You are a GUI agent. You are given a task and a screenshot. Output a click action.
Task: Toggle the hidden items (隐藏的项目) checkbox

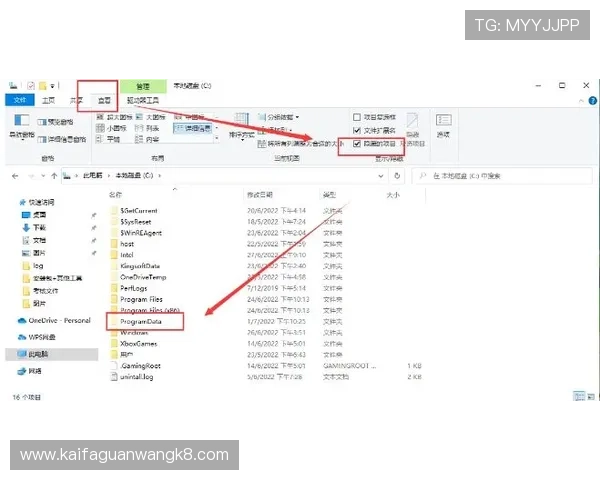[x=374, y=144]
